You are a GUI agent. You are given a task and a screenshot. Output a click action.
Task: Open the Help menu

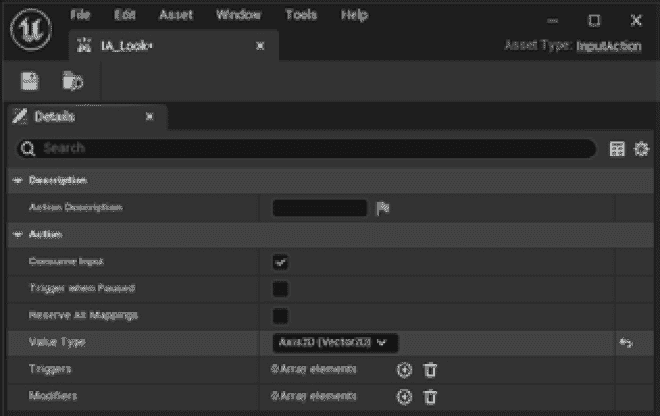coord(354,15)
